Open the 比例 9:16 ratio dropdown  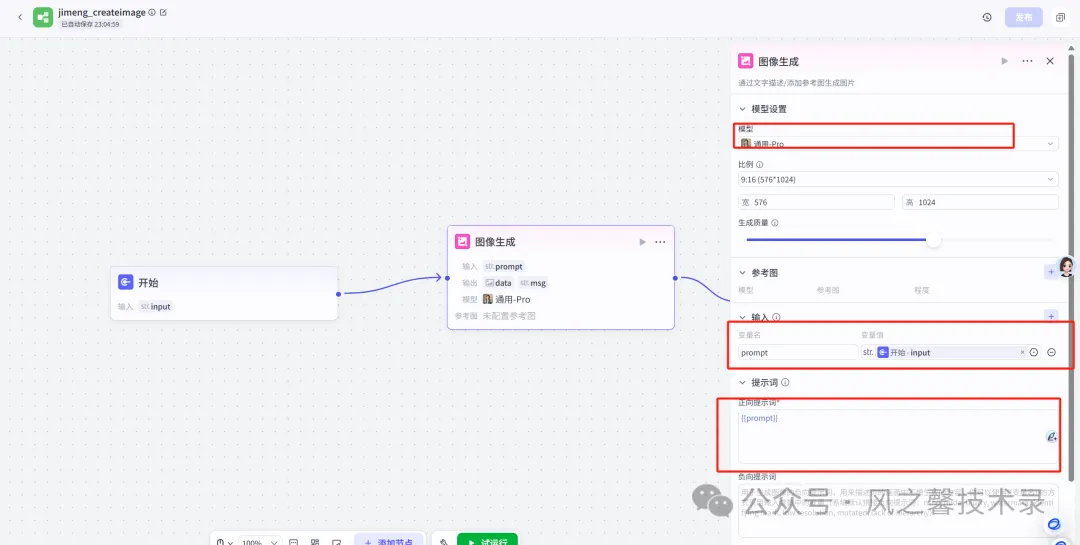[898, 179]
